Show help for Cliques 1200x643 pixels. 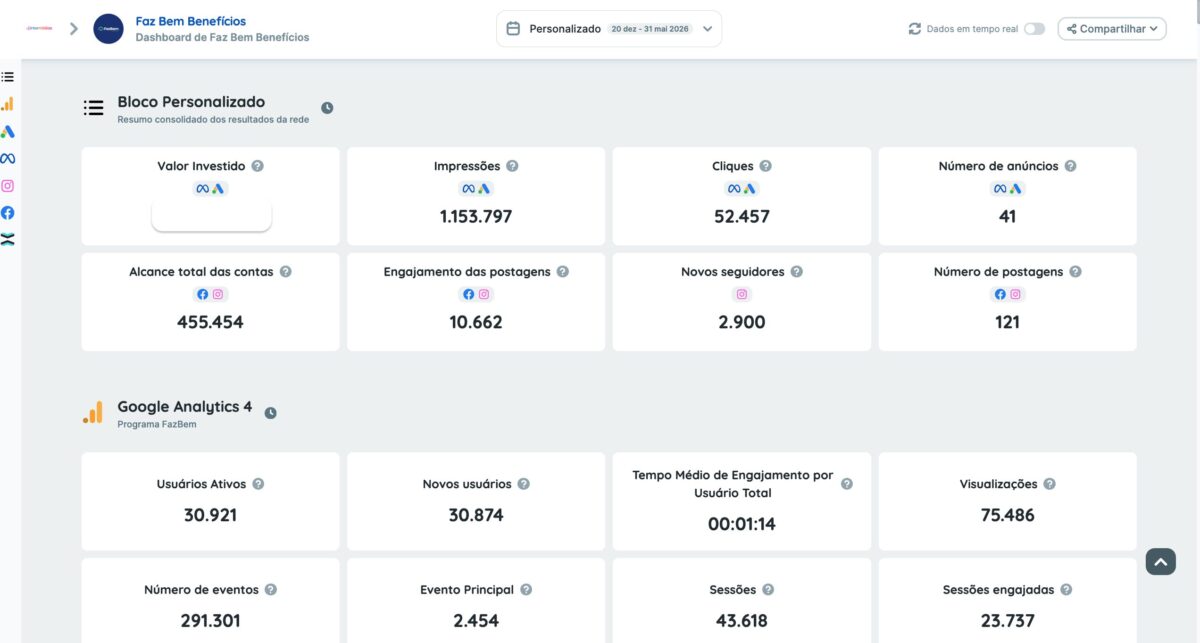[765, 166]
